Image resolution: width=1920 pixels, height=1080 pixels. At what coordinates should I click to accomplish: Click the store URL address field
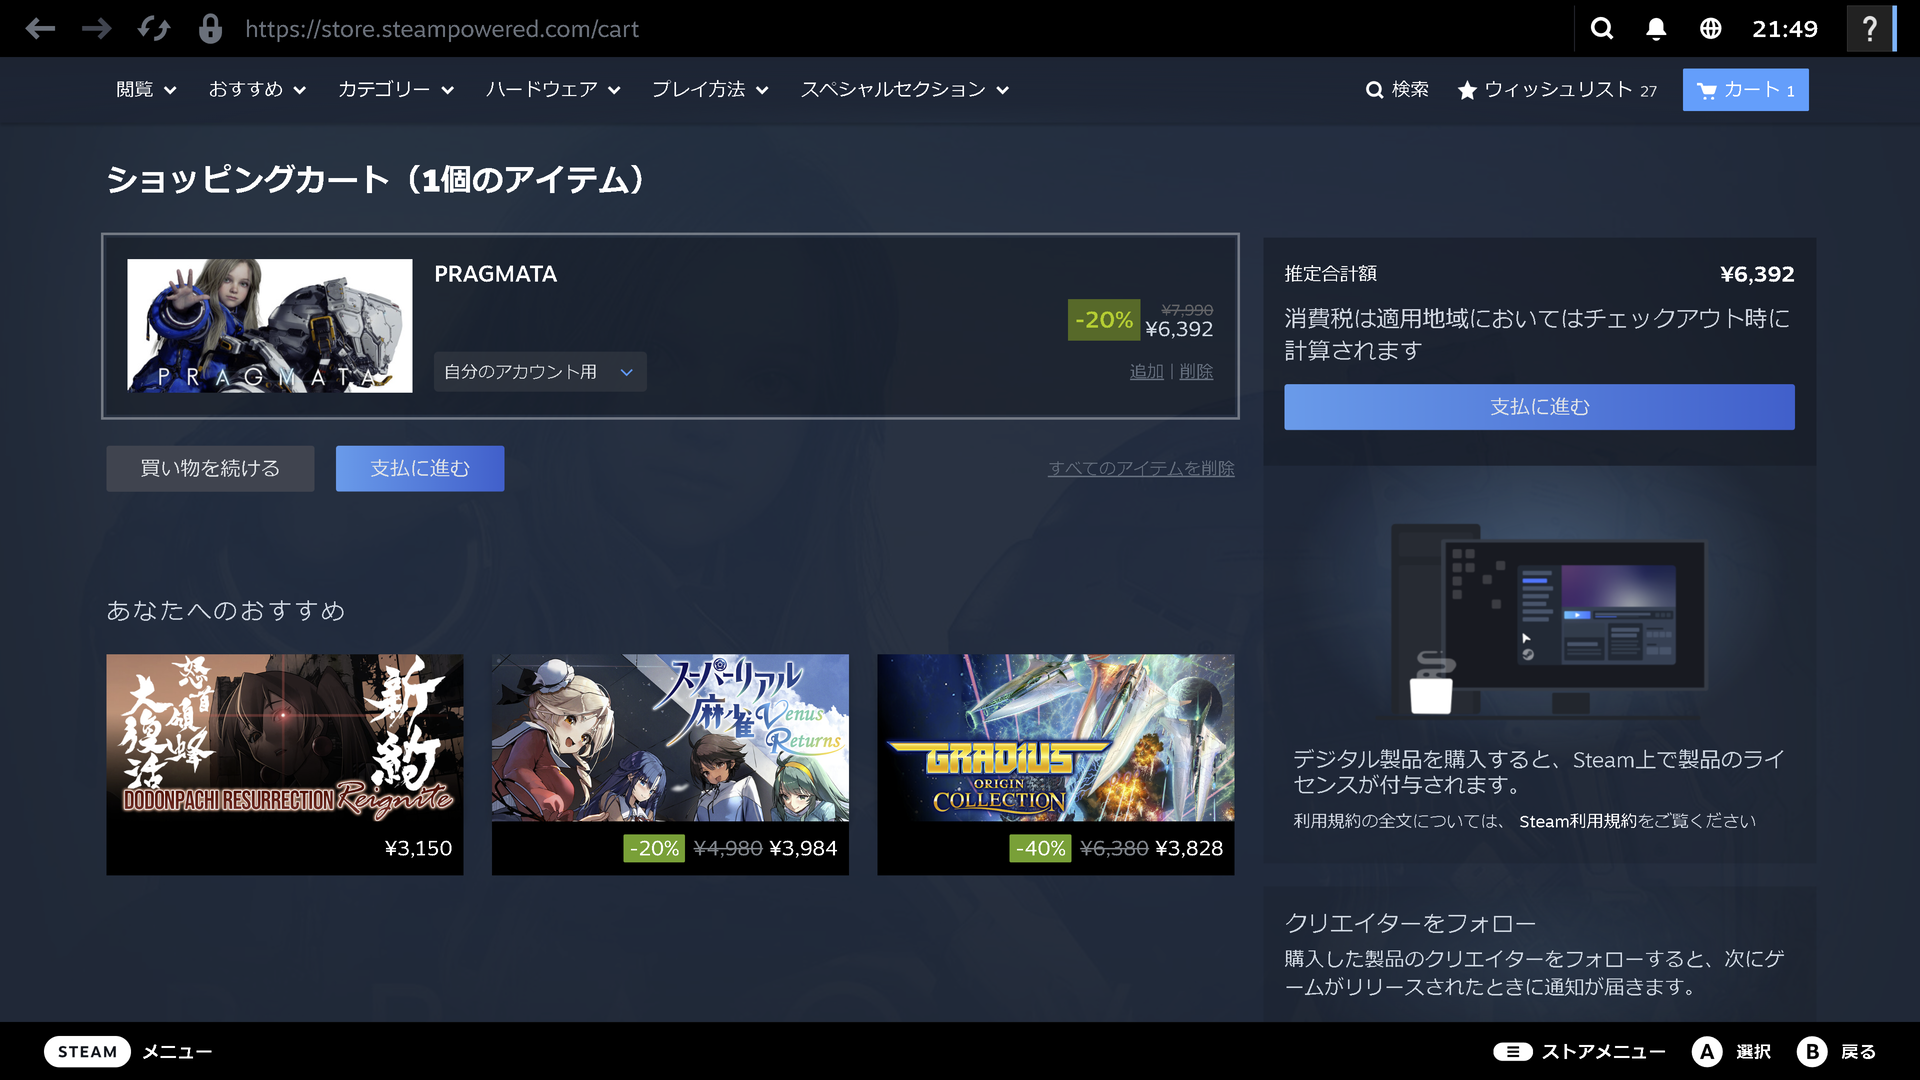tap(442, 29)
